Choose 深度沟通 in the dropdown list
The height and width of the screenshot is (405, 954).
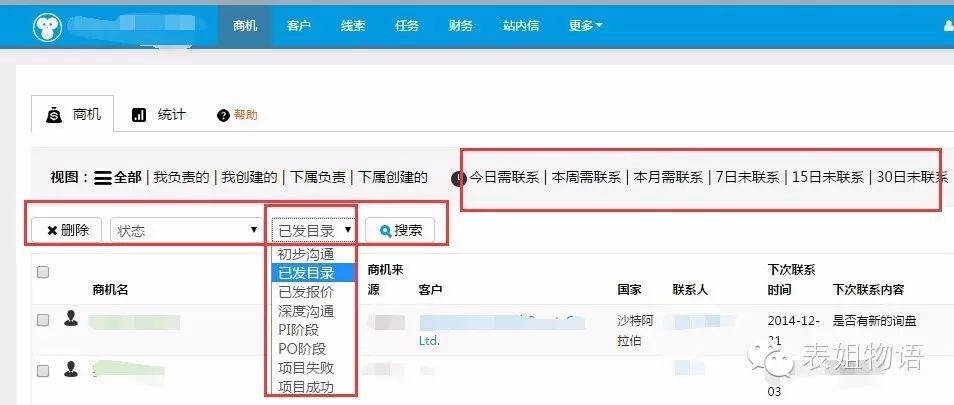[x=313, y=311]
